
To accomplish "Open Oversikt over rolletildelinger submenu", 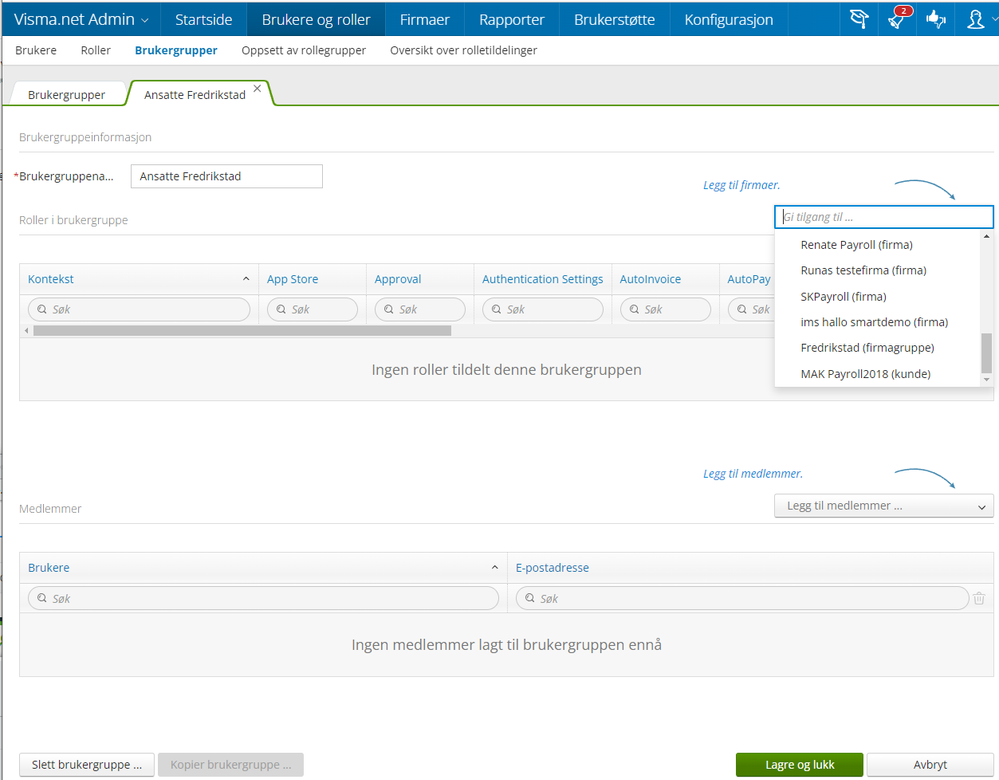I will (x=463, y=50).
